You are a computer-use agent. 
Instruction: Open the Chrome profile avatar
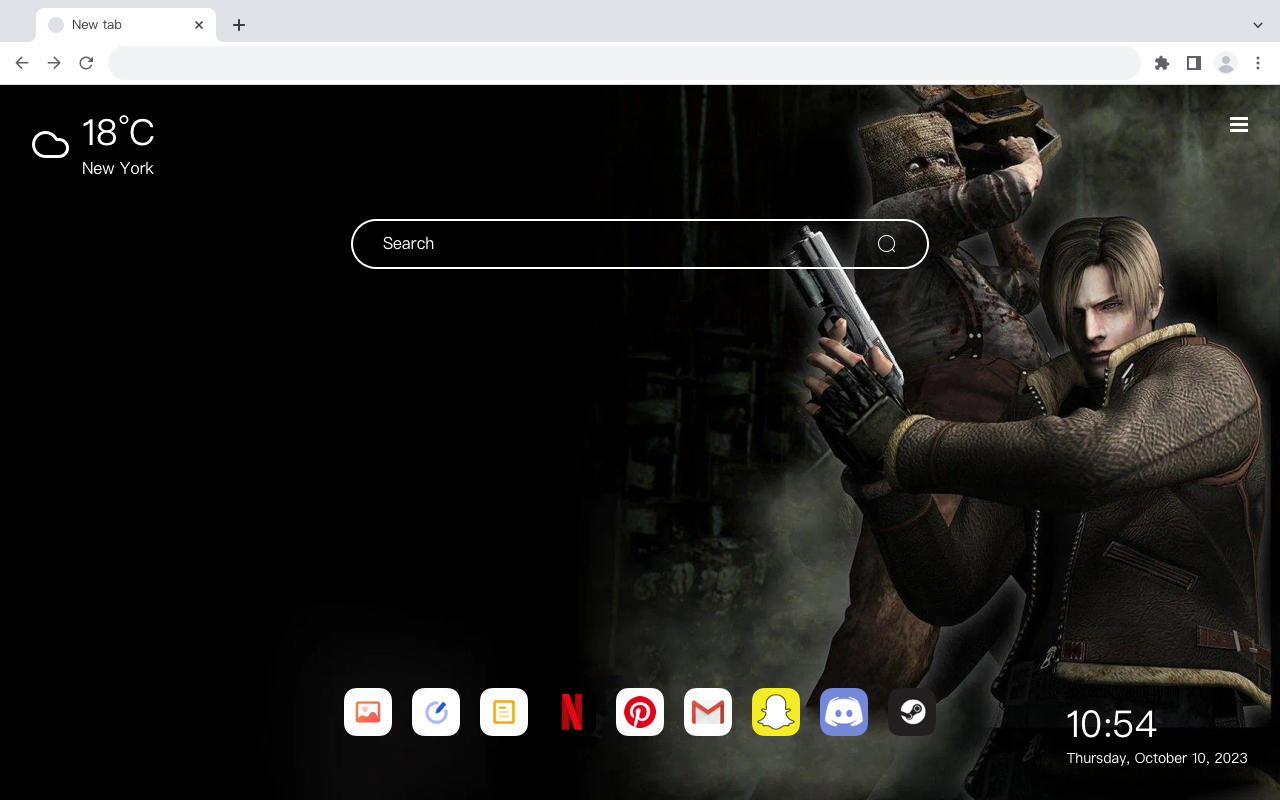tap(1226, 63)
